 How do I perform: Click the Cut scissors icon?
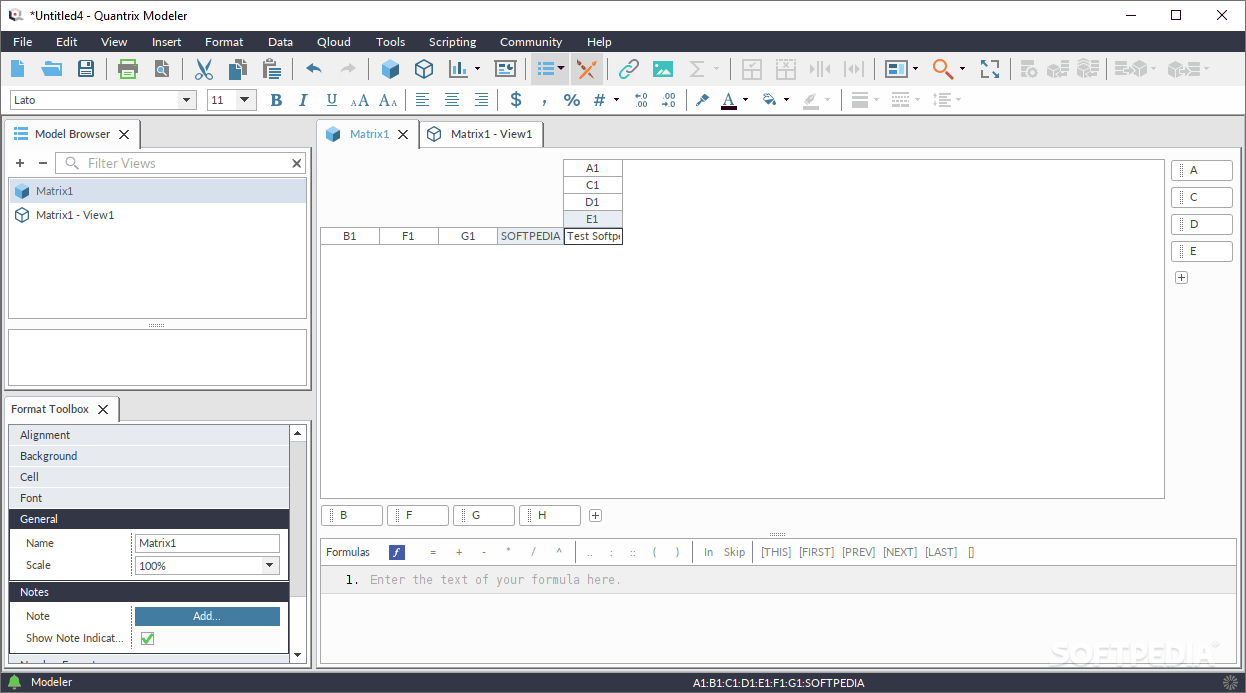204,69
